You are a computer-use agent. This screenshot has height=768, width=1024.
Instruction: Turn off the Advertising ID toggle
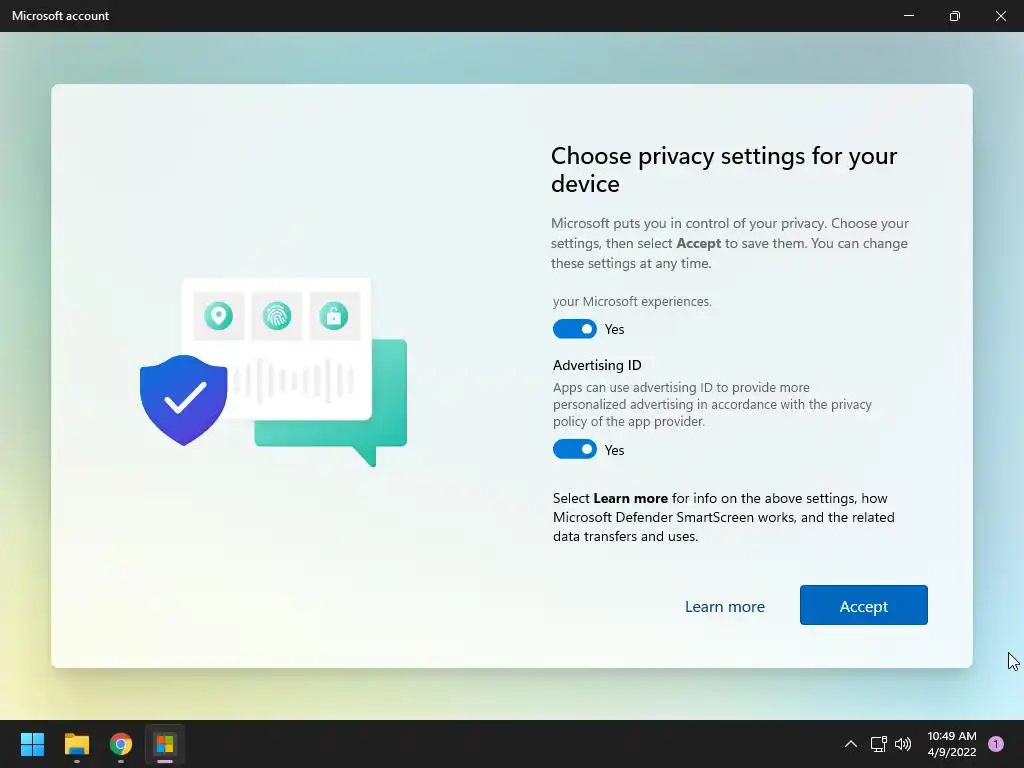click(x=575, y=449)
